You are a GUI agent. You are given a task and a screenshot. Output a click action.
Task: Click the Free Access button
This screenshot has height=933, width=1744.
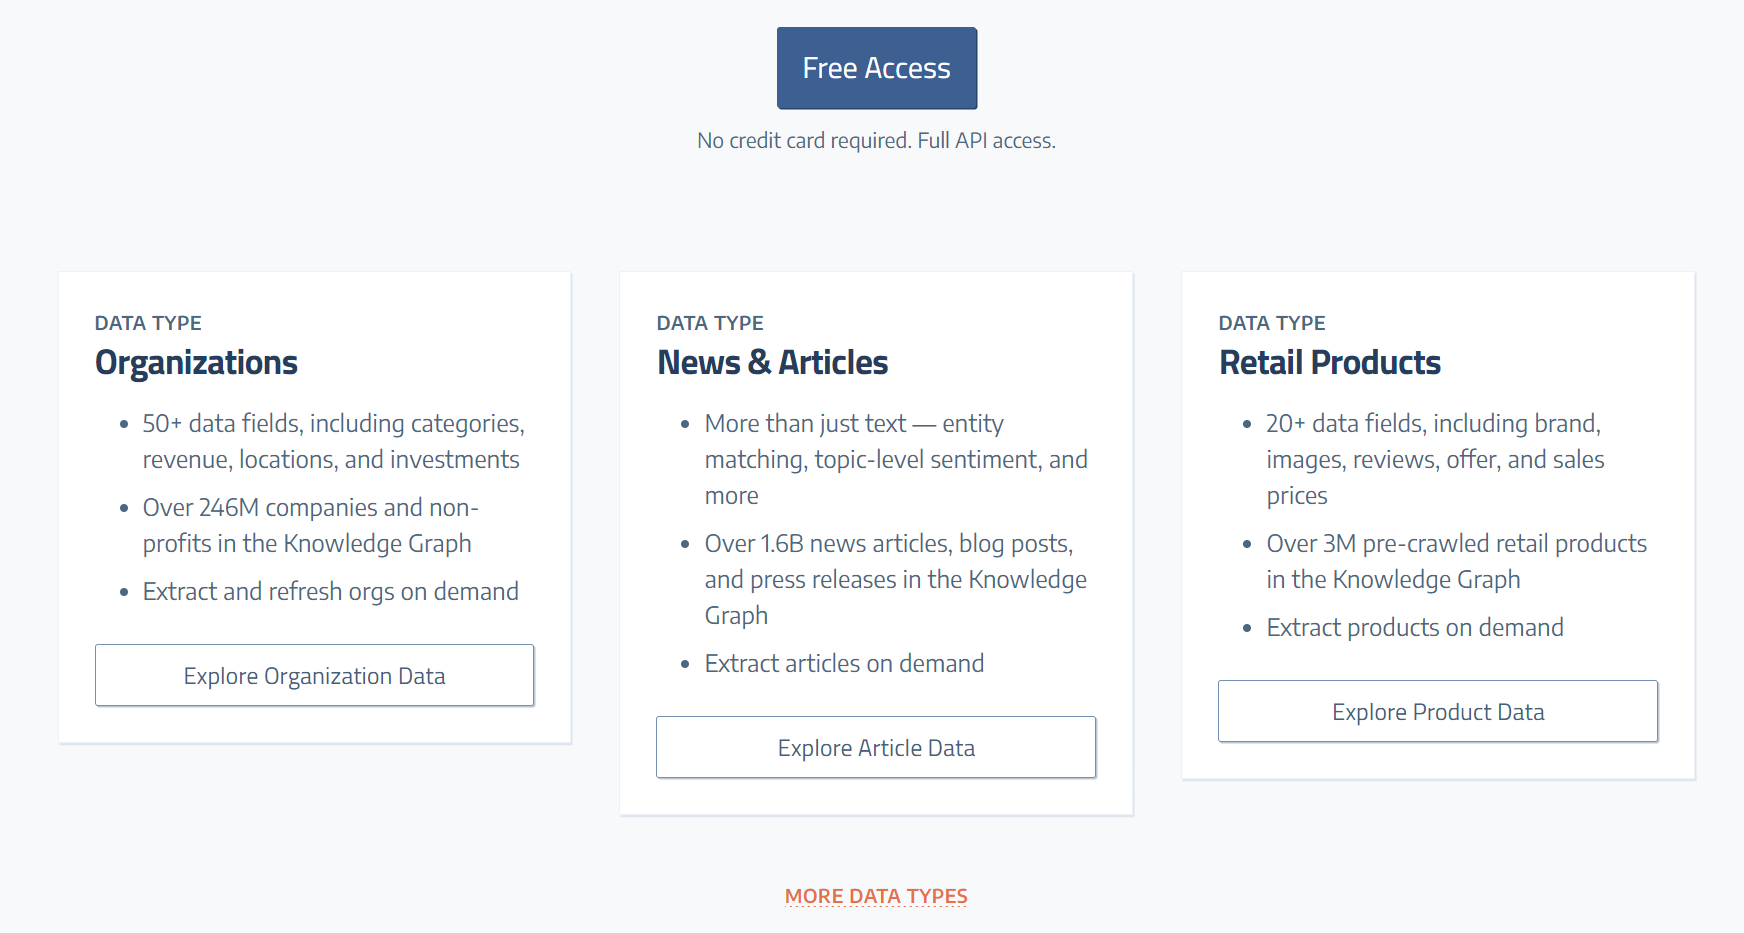click(876, 68)
